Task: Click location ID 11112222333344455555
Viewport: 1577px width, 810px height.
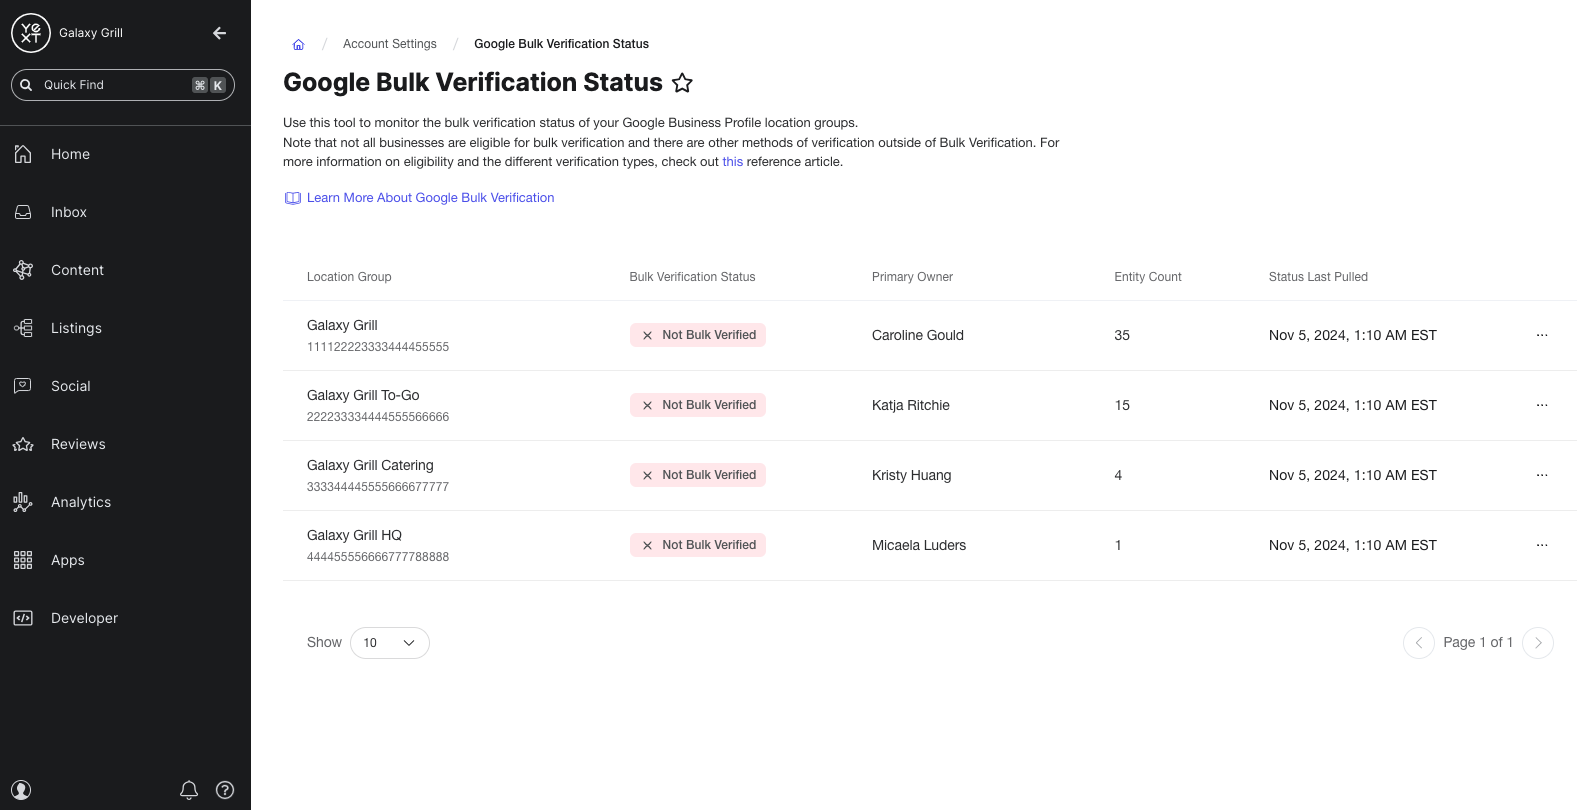Action: (x=378, y=347)
